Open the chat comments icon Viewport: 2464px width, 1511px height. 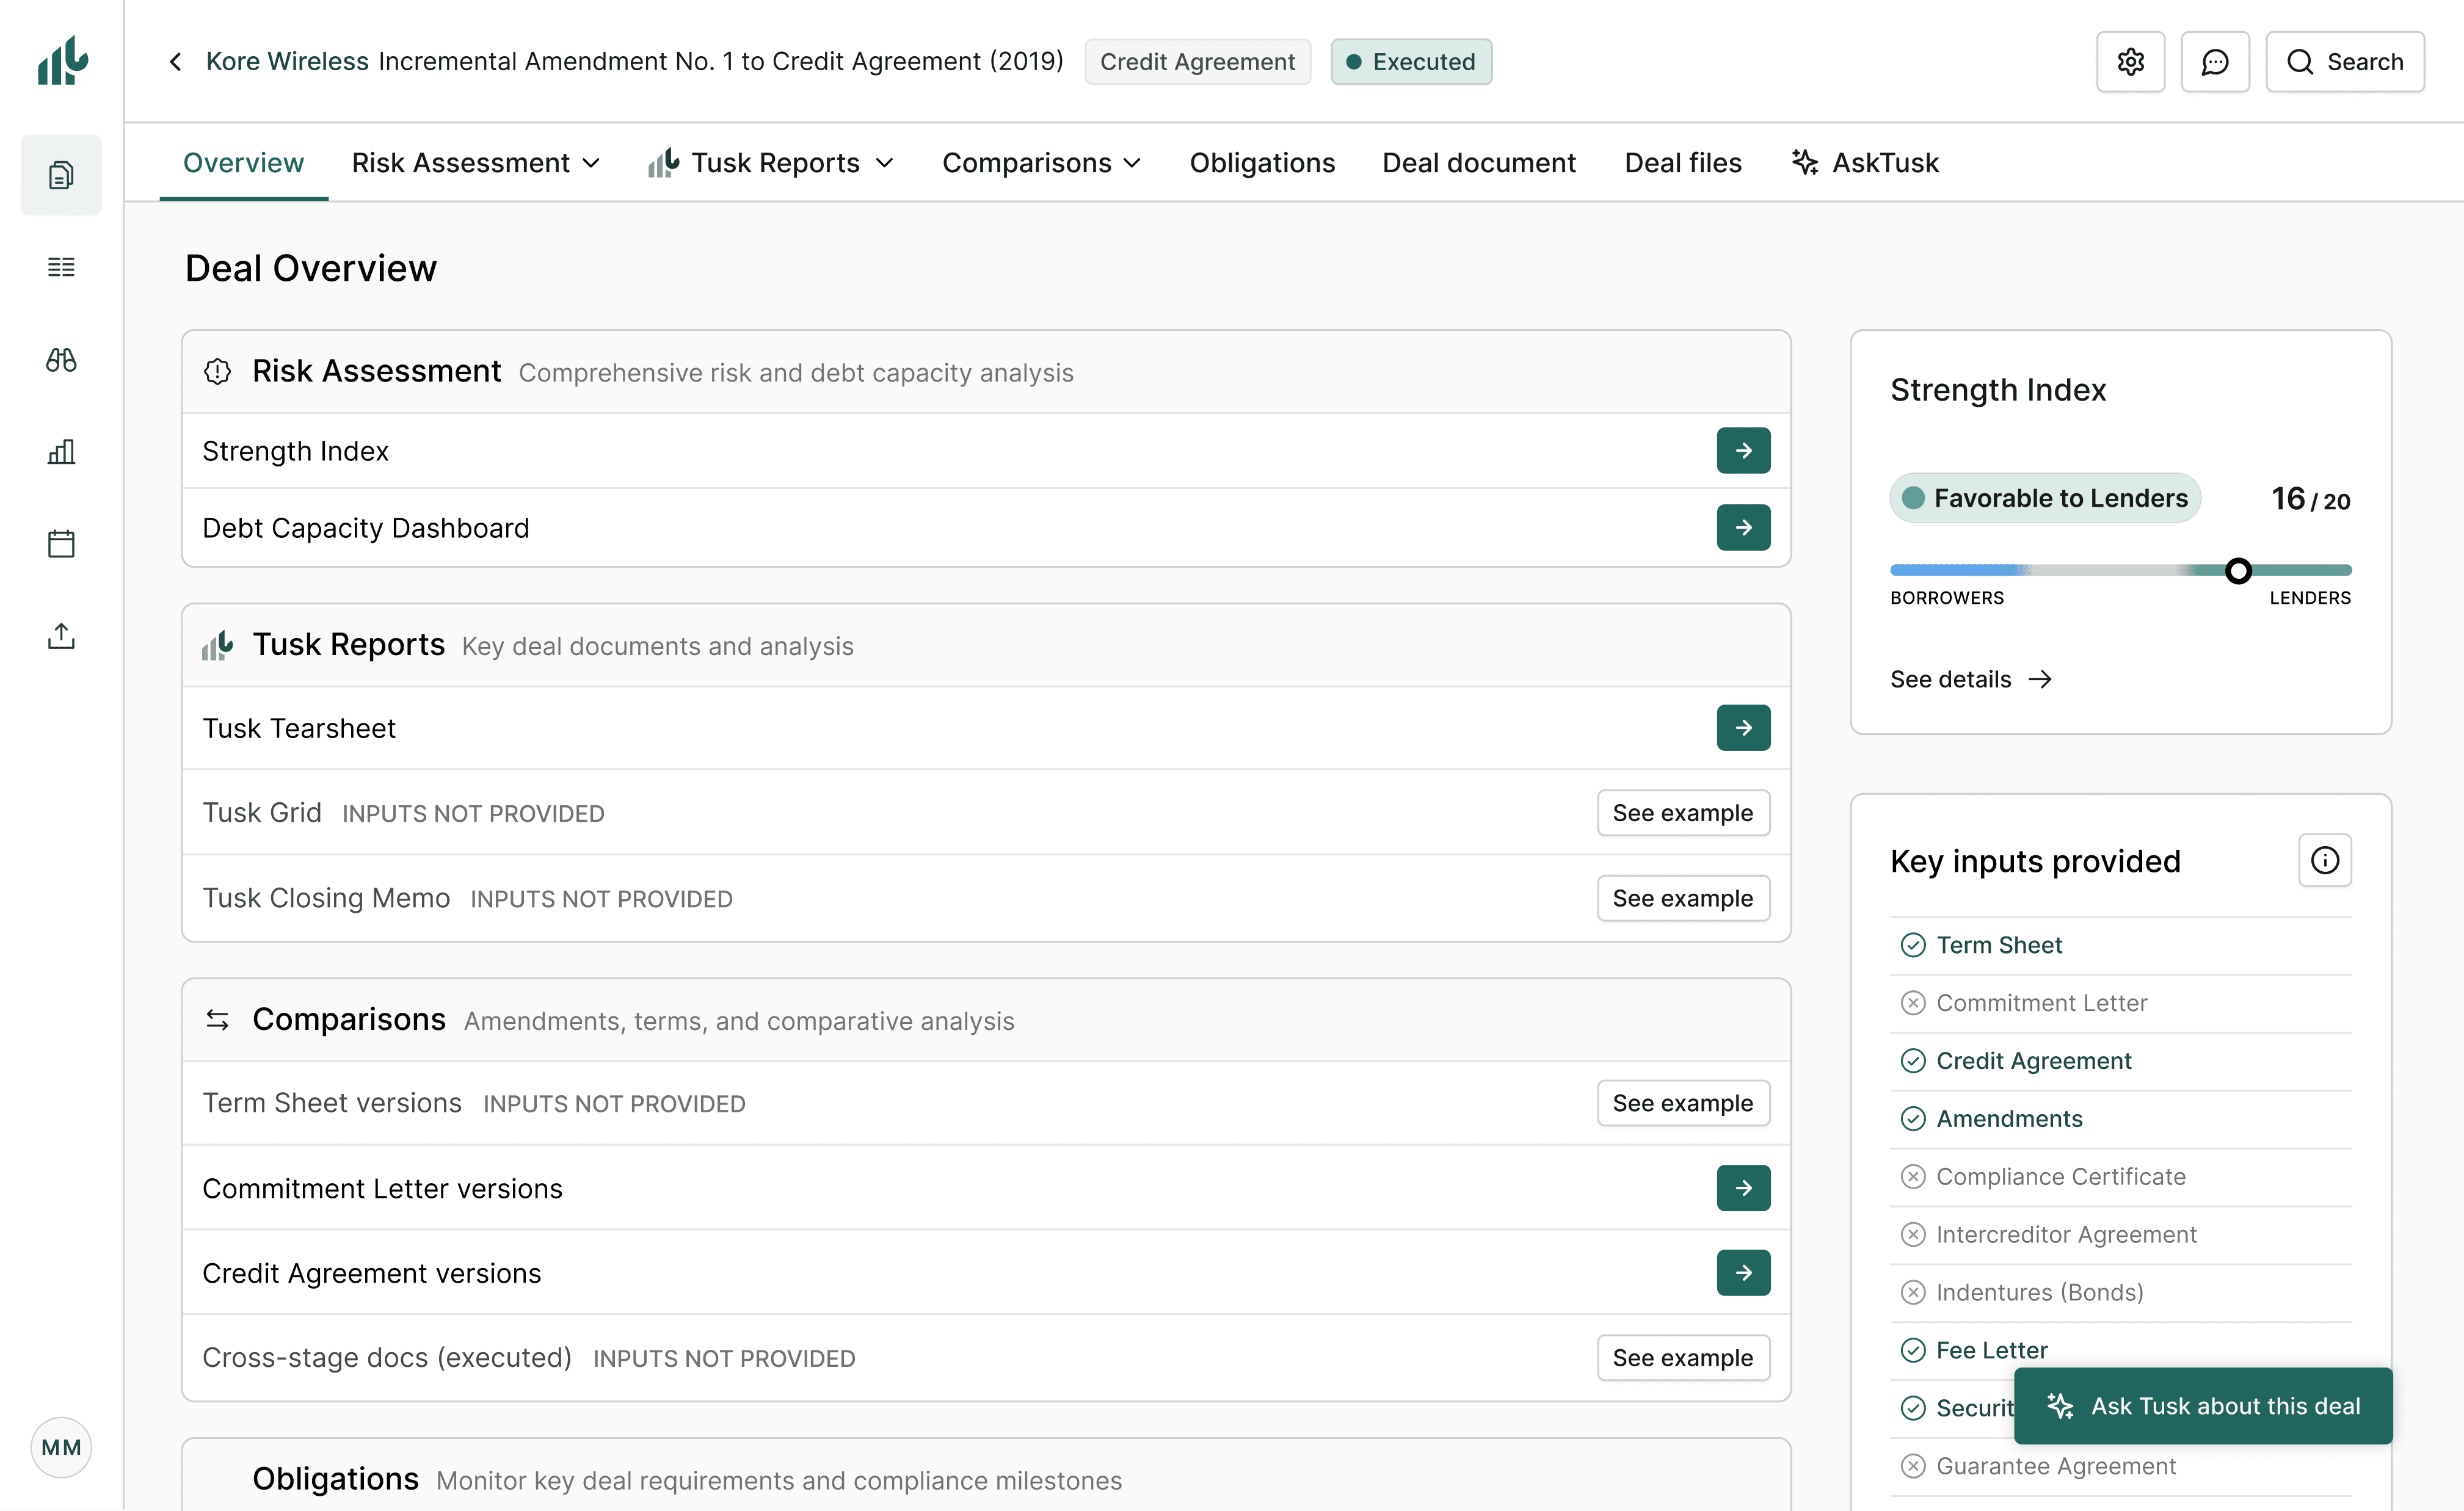pos(2214,62)
